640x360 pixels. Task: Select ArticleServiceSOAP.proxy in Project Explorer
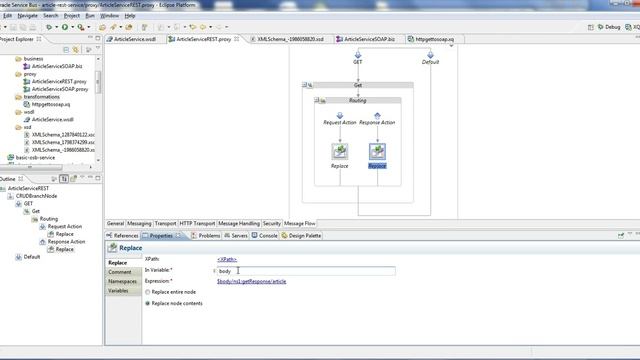[x=60, y=89]
